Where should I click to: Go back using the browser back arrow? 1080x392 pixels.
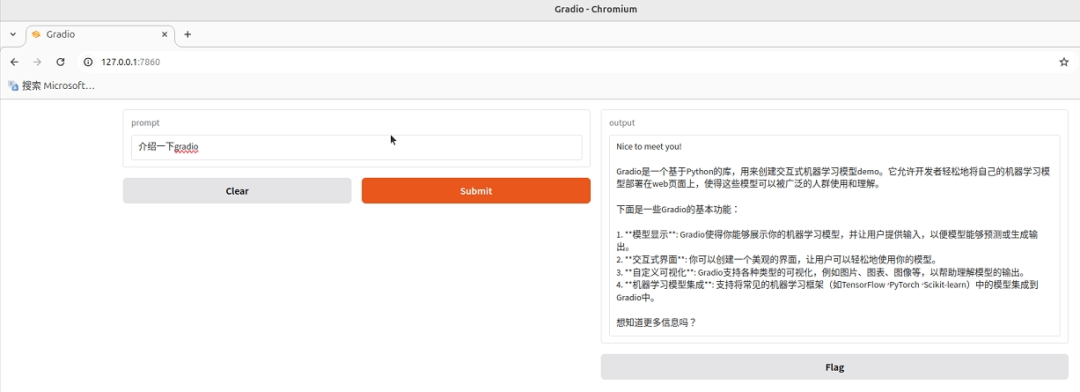[14, 62]
